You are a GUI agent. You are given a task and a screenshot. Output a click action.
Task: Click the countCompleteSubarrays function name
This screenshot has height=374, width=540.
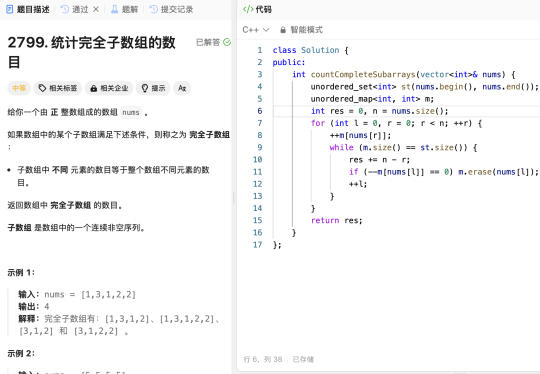(363, 74)
